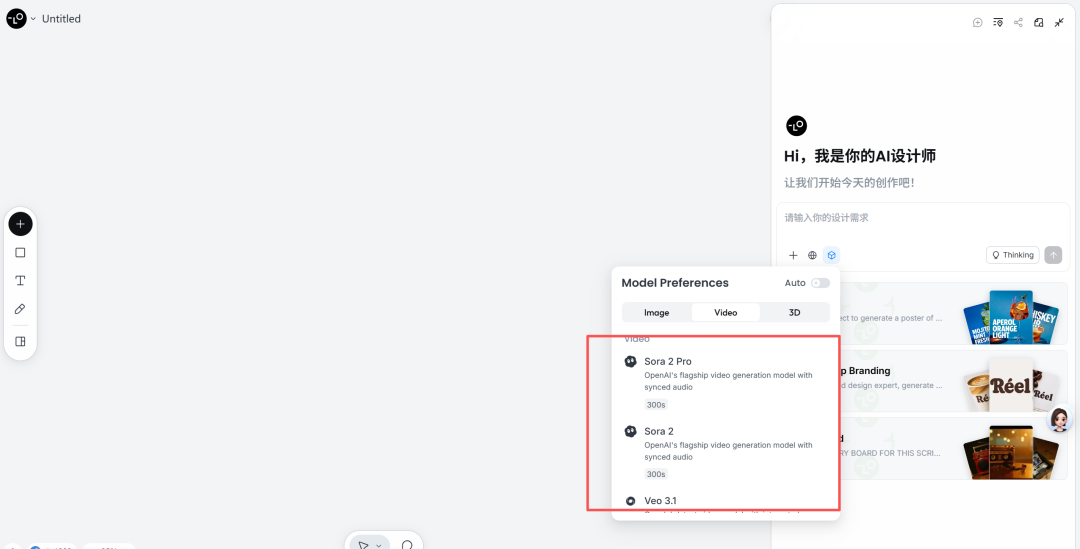1080x549 pixels.
Task: Open the logo menu dropdown arrow
Action: point(33,19)
